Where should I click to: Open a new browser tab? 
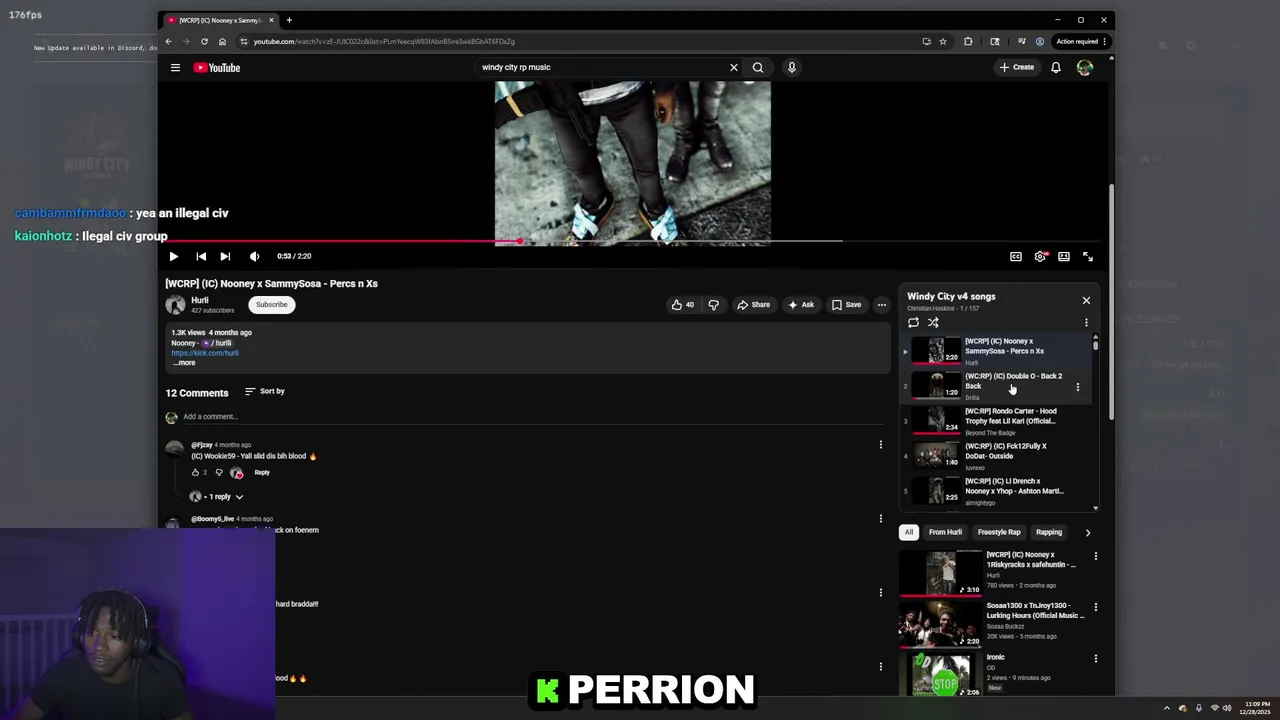click(289, 20)
